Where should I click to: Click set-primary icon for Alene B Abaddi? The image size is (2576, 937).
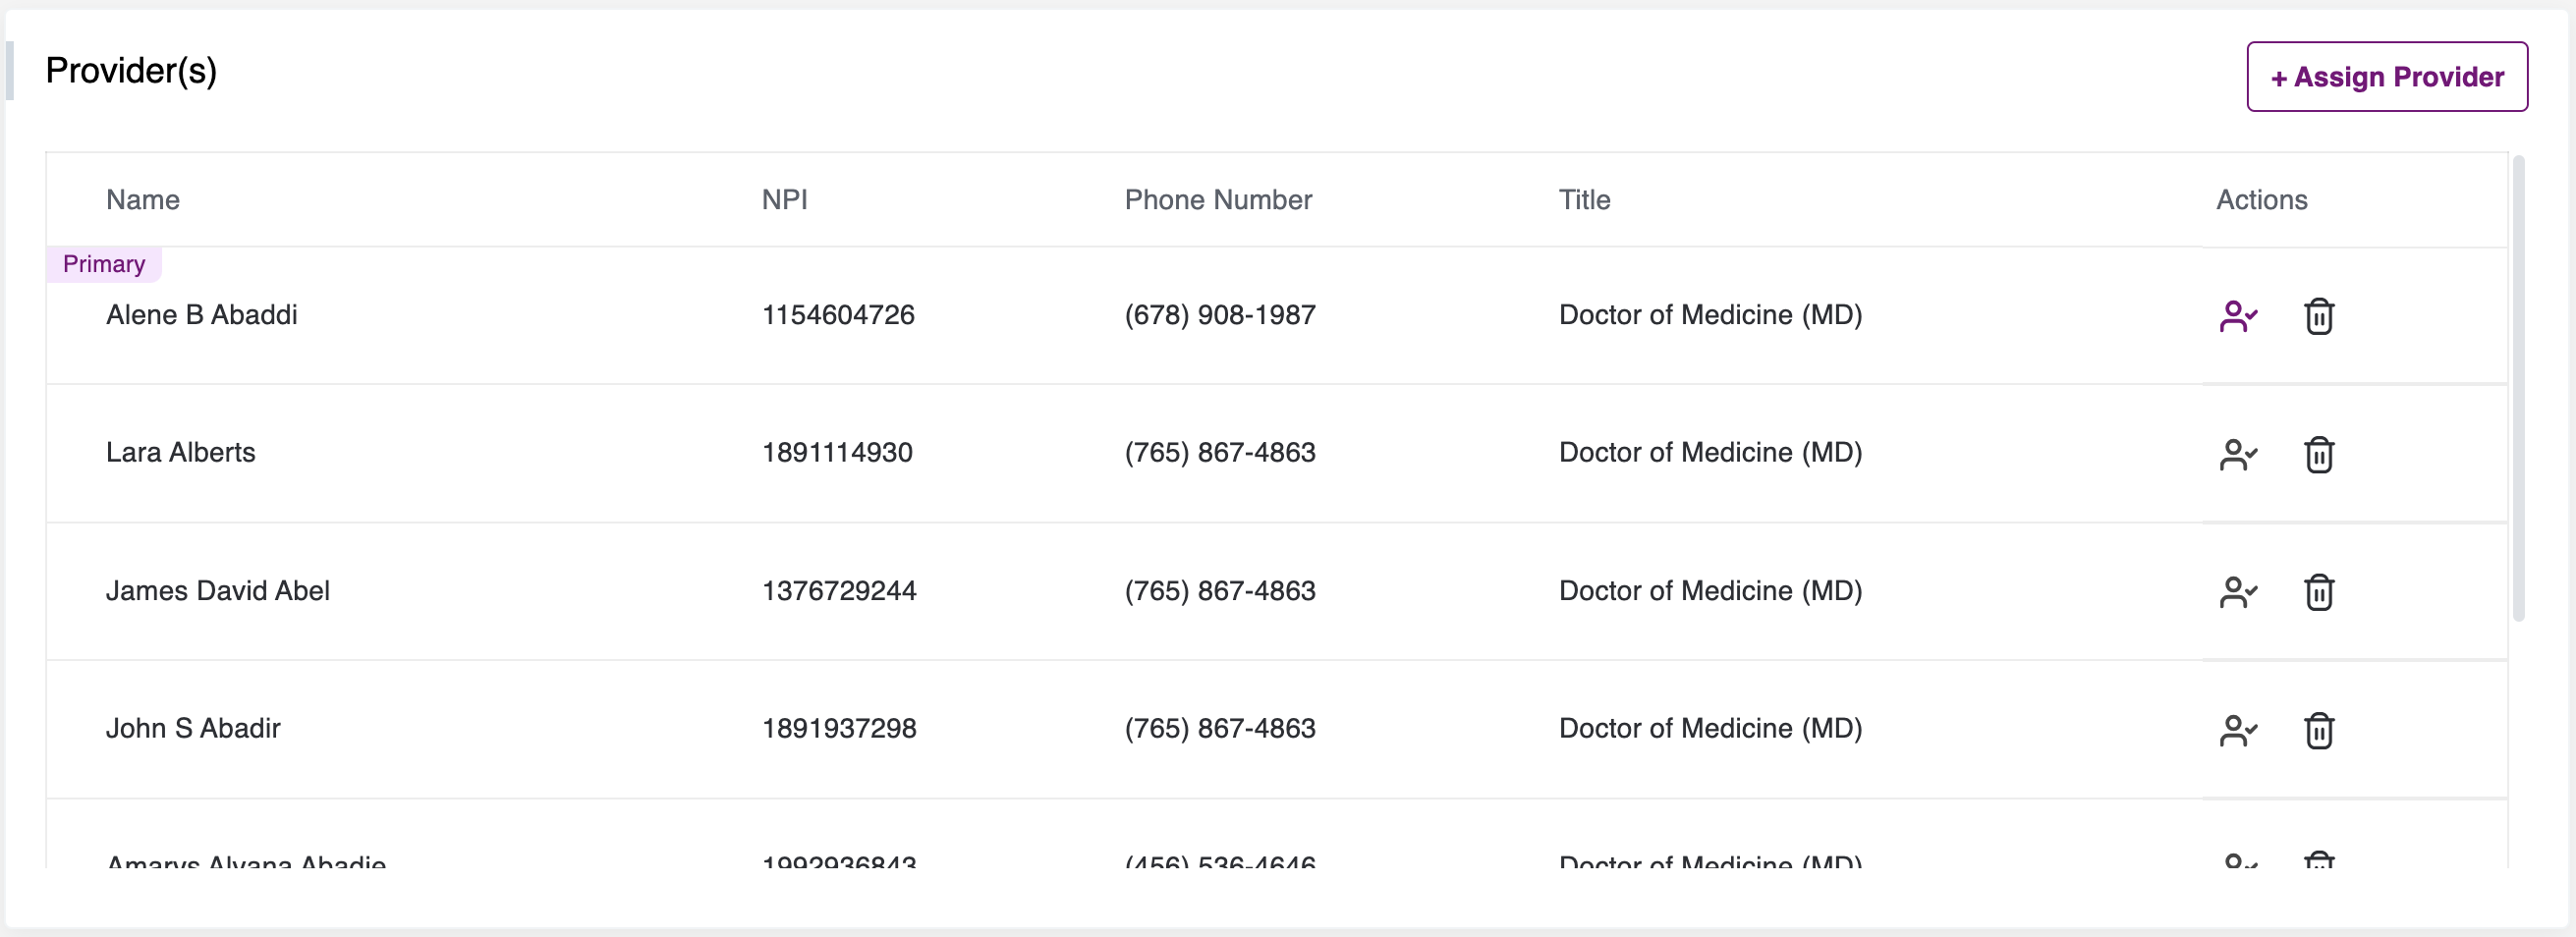(2238, 316)
